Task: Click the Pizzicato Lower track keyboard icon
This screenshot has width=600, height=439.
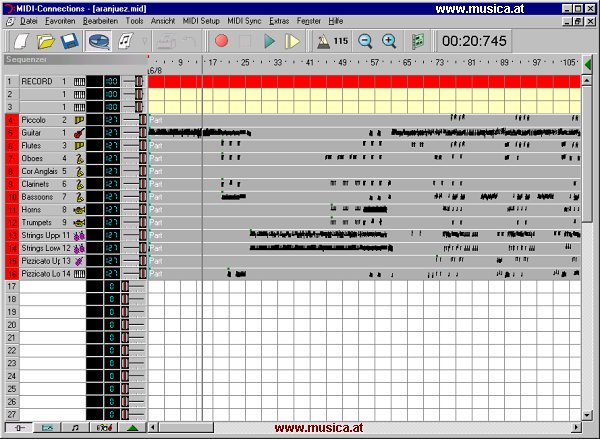Action: pyautogui.click(x=79, y=274)
